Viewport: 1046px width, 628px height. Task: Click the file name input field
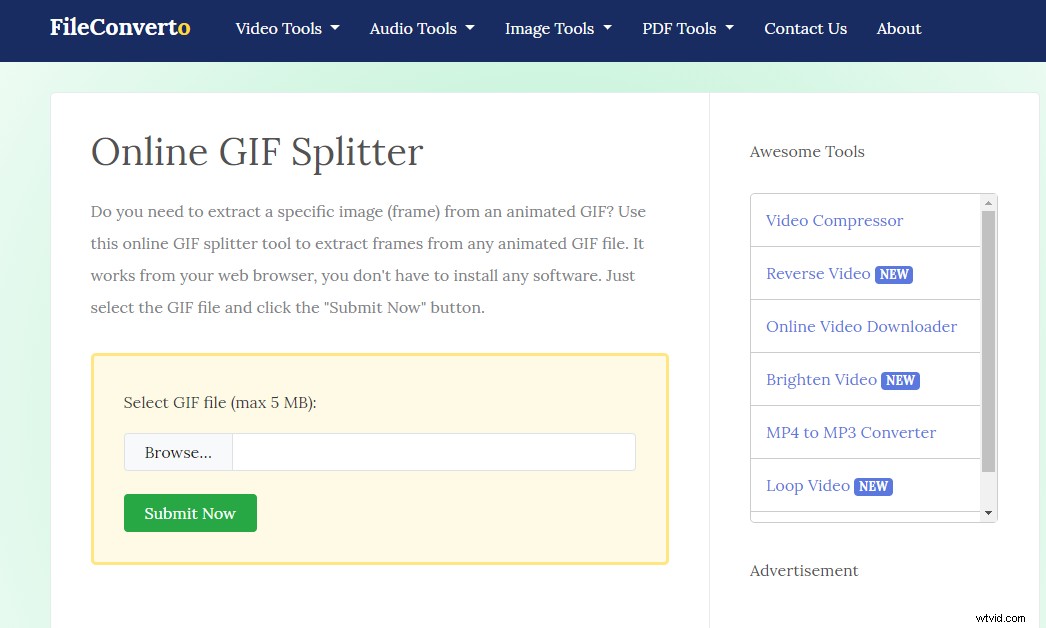(433, 452)
